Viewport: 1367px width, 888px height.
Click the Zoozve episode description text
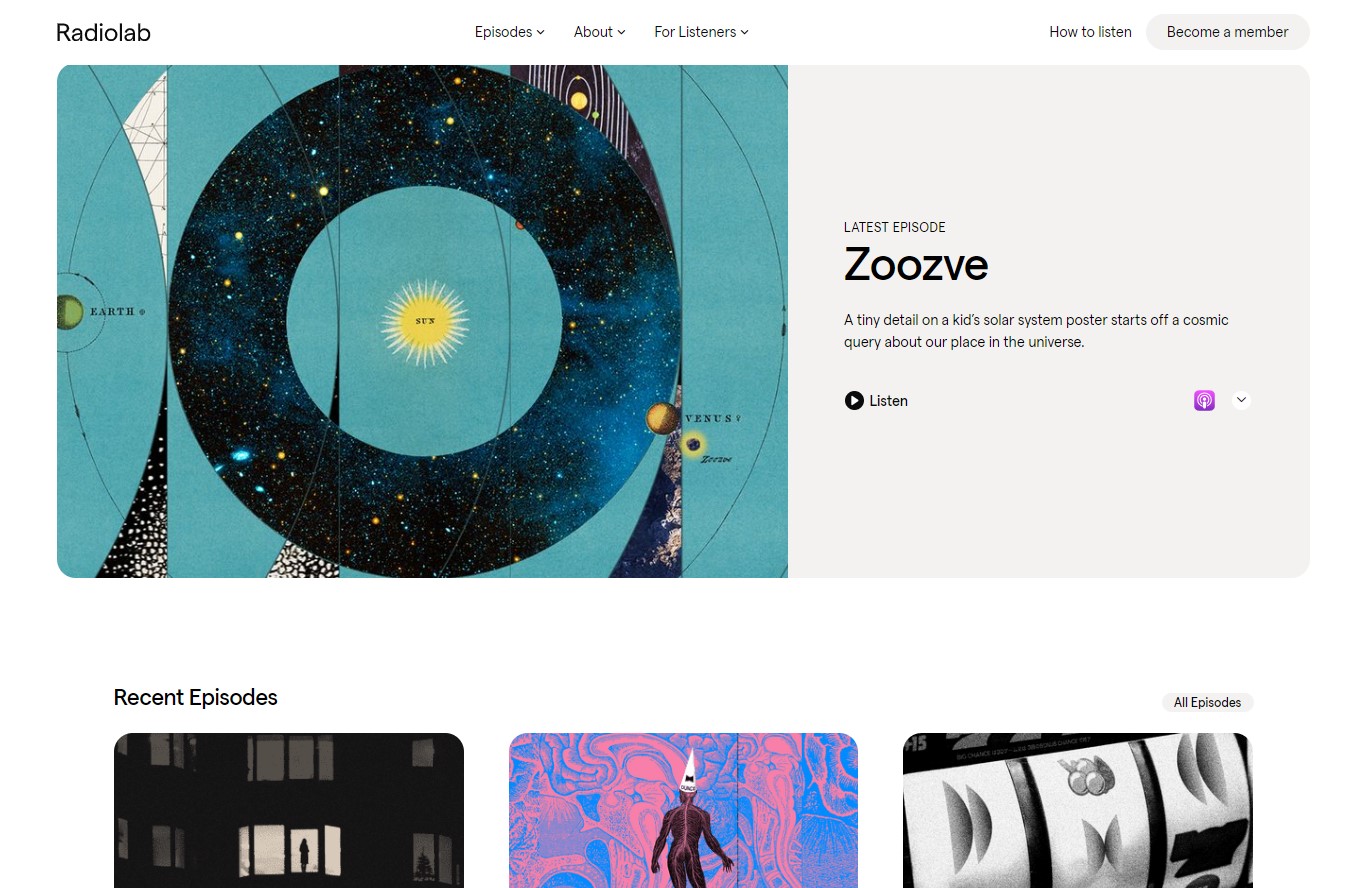(x=1036, y=331)
